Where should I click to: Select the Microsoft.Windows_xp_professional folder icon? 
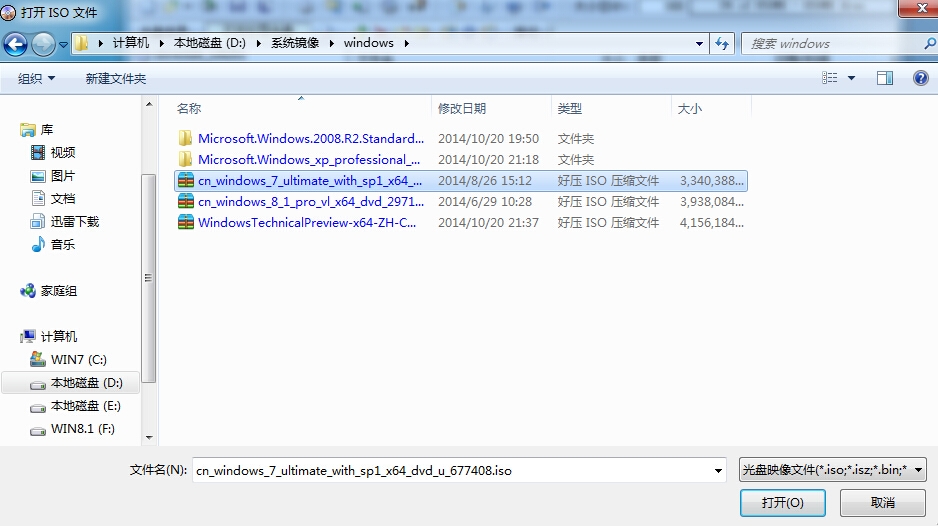click(185, 159)
